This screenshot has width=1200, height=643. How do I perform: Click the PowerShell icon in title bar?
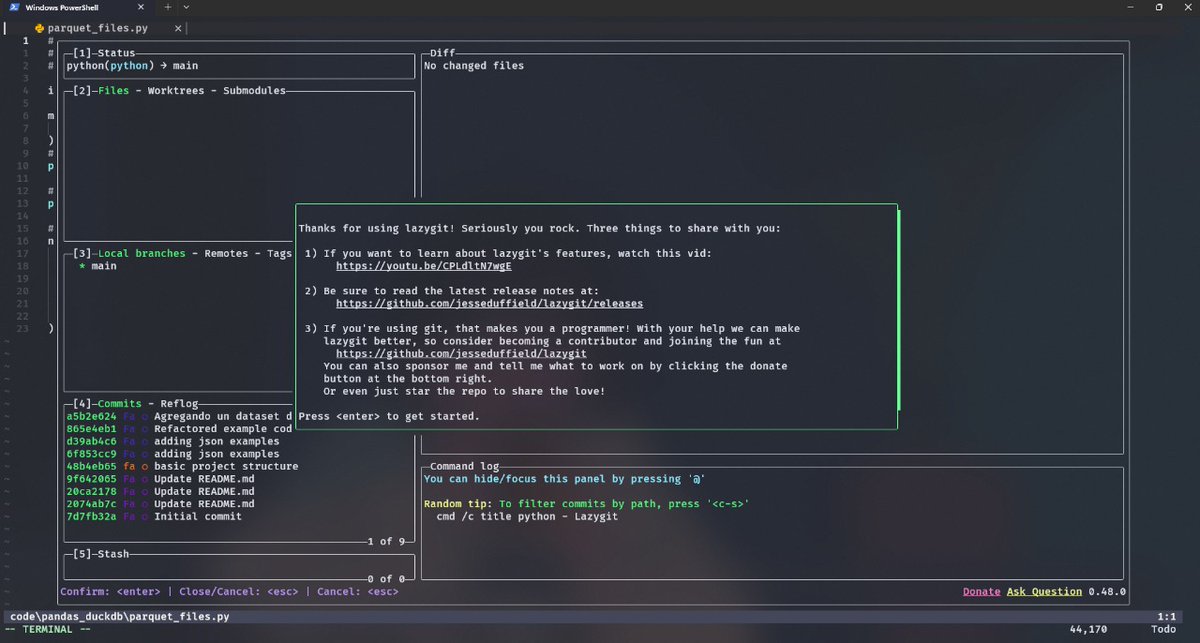[x=15, y=7]
